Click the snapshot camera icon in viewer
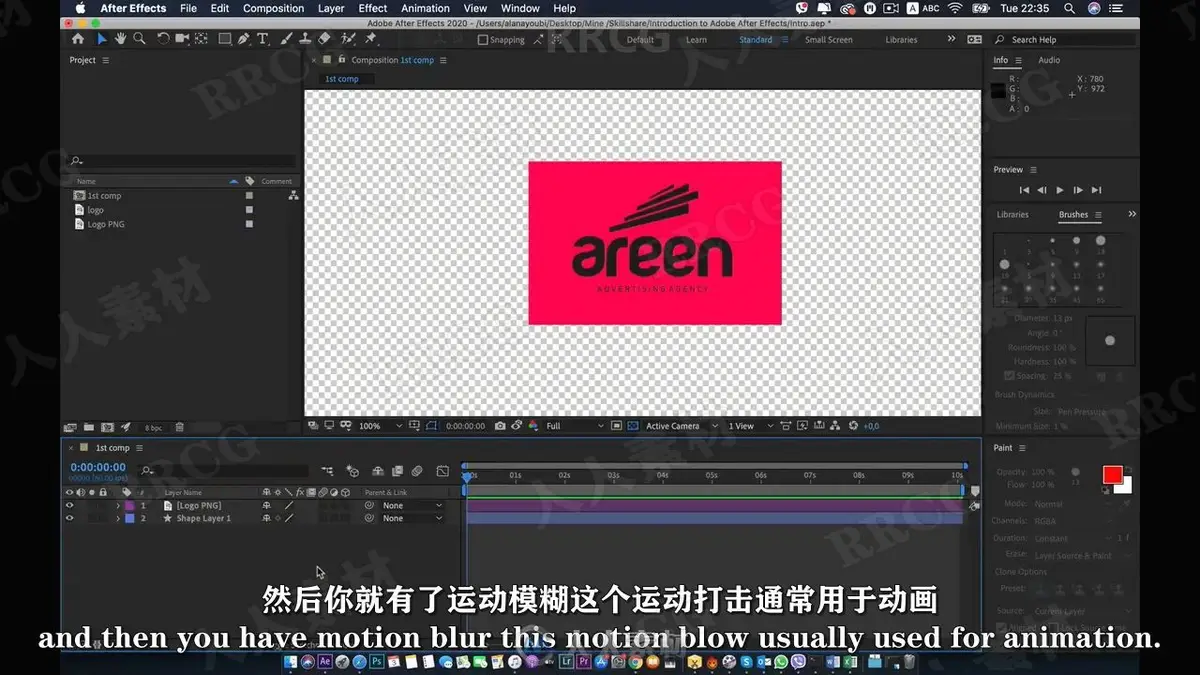 point(499,426)
